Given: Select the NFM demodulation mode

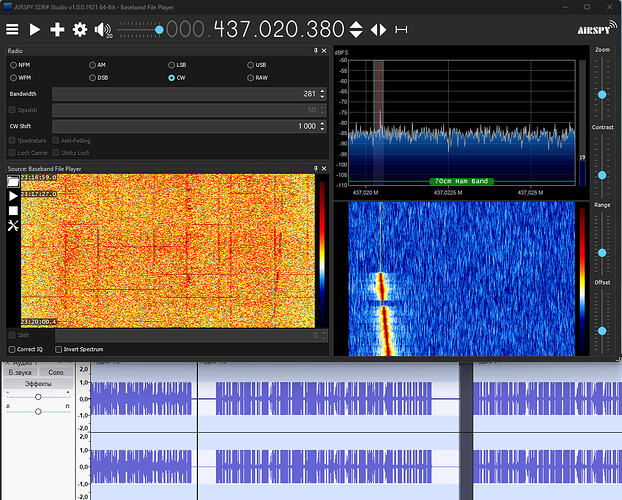Looking at the screenshot, I should click(x=13, y=65).
